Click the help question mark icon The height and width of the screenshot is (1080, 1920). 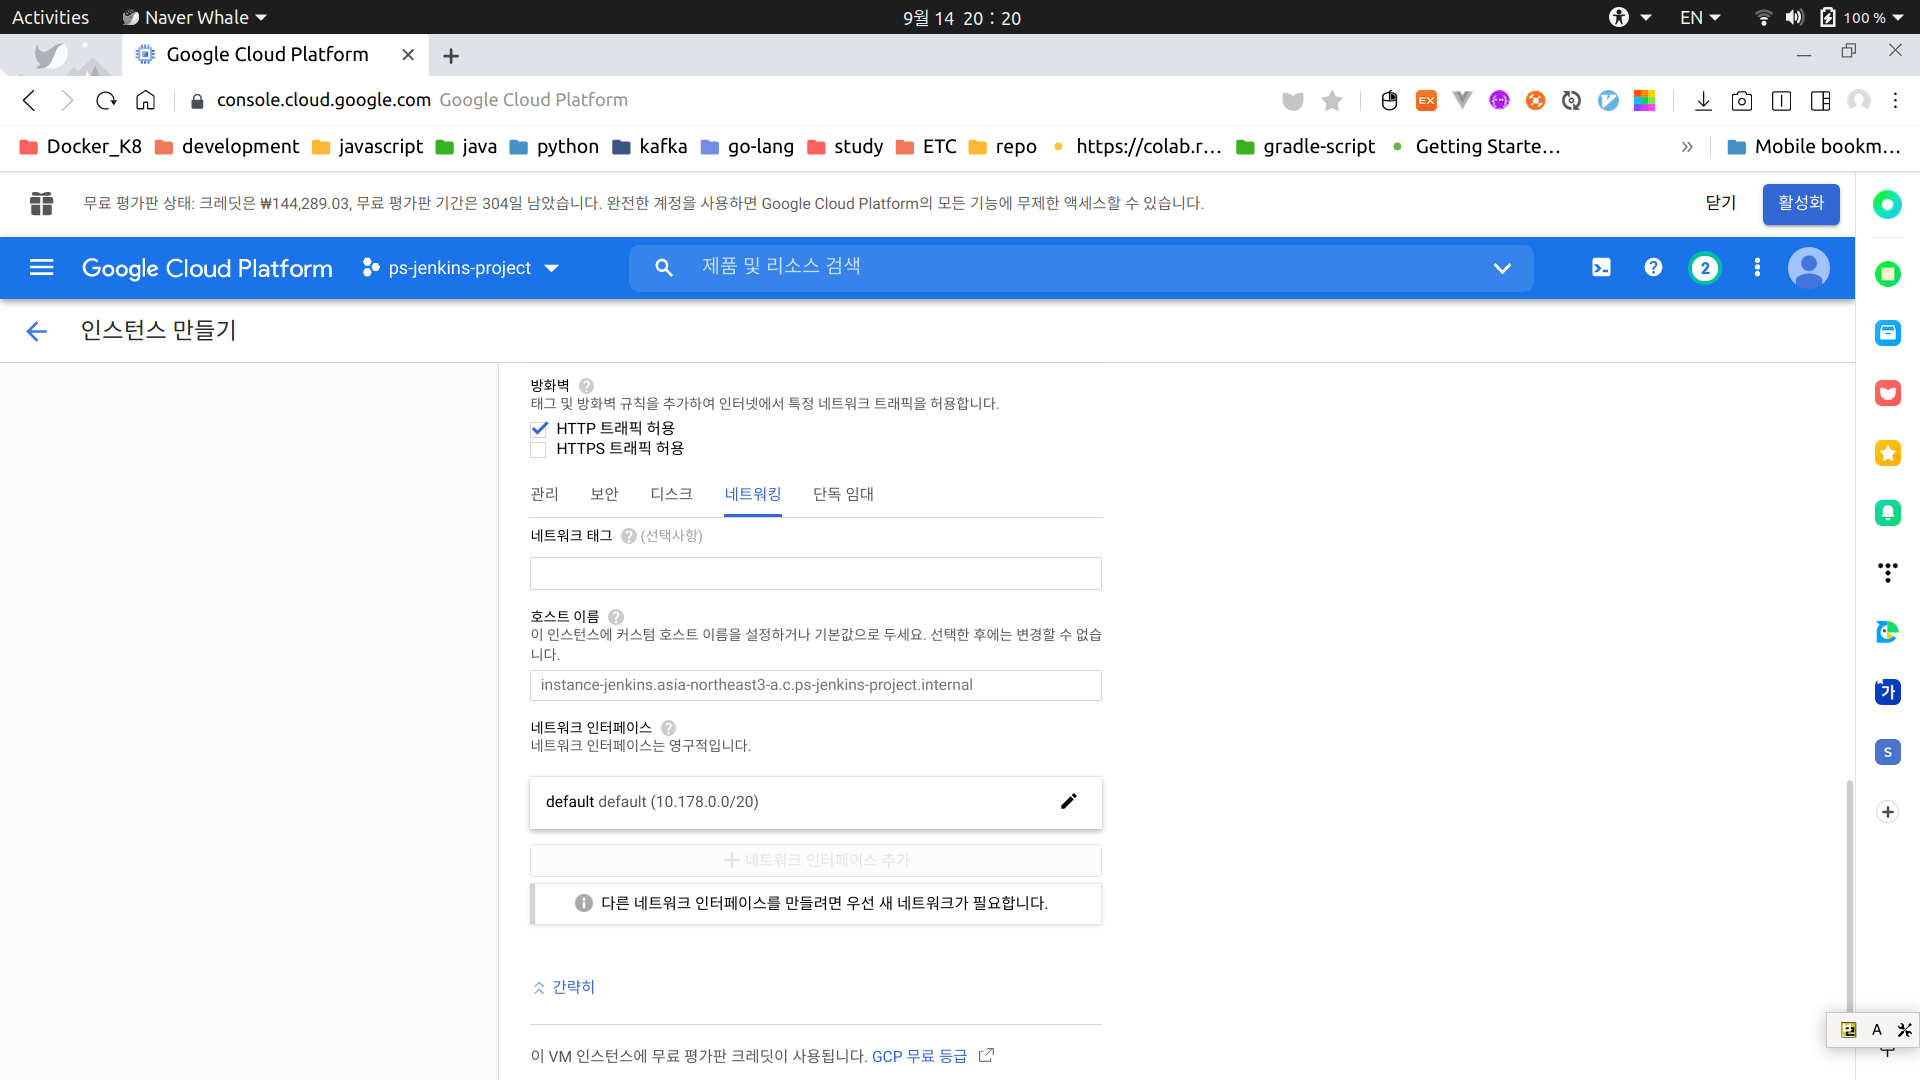point(1653,268)
